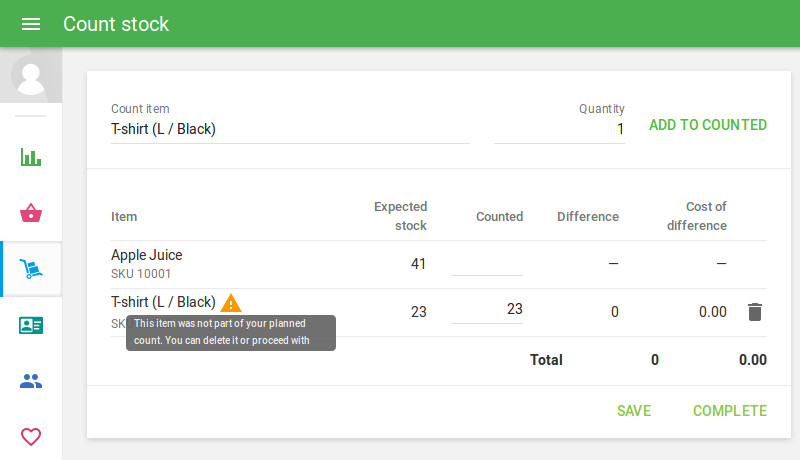Open the Employees ID card icon

point(31,325)
